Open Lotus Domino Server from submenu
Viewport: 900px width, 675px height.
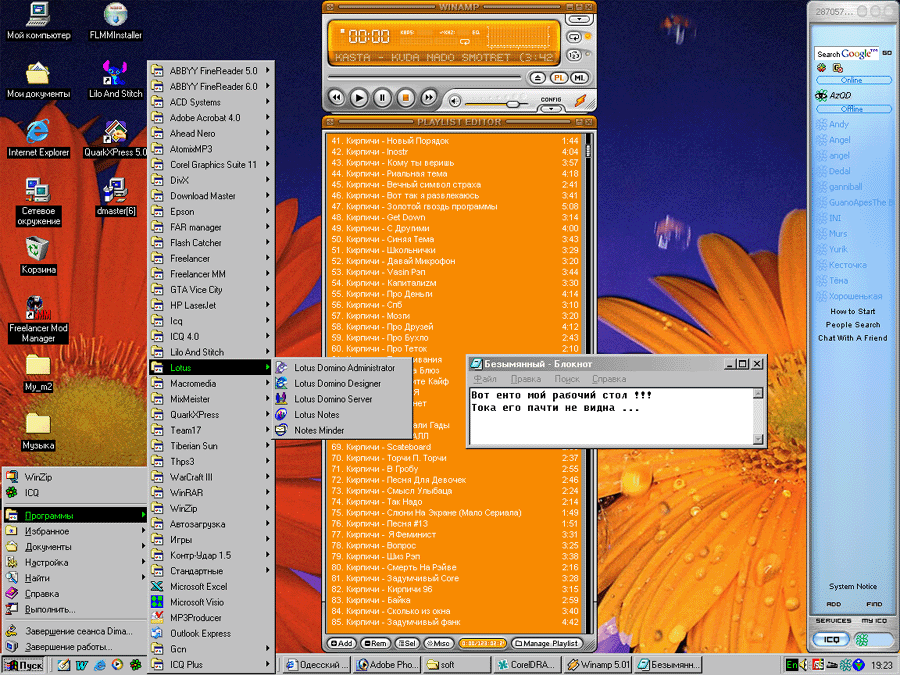coord(342,399)
